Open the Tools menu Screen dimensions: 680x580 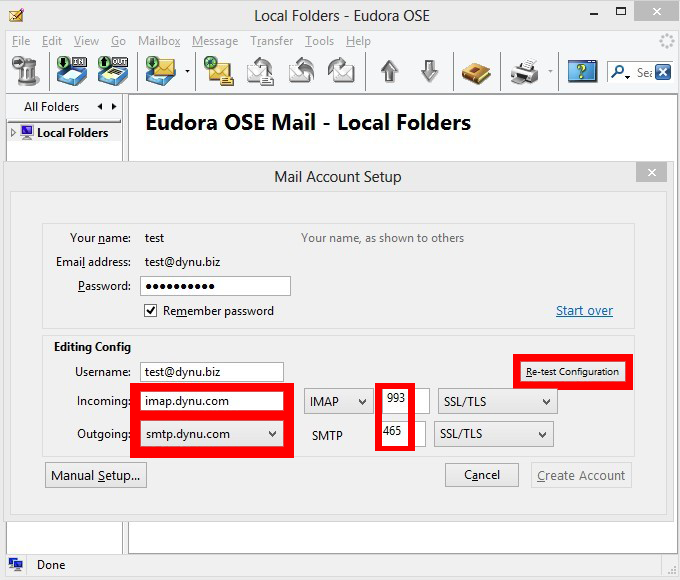tap(319, 41)
